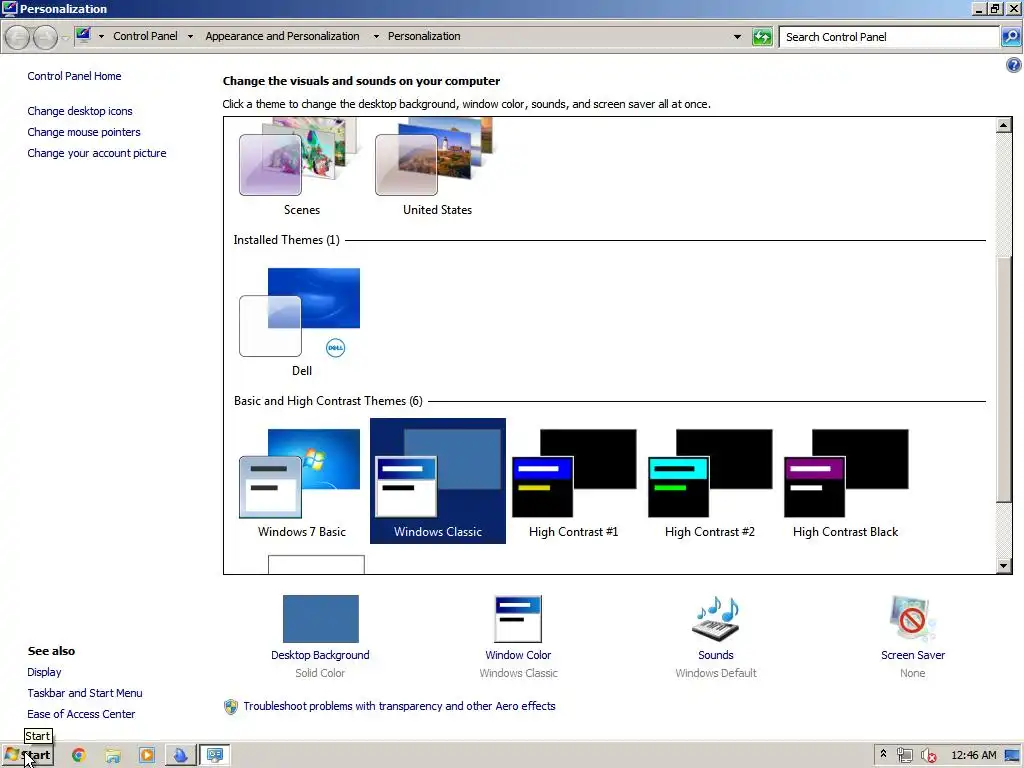The height and width of the screenshot is (768, 1024).
Task: Select the United States theme
Action: click(x=437, y=167)
